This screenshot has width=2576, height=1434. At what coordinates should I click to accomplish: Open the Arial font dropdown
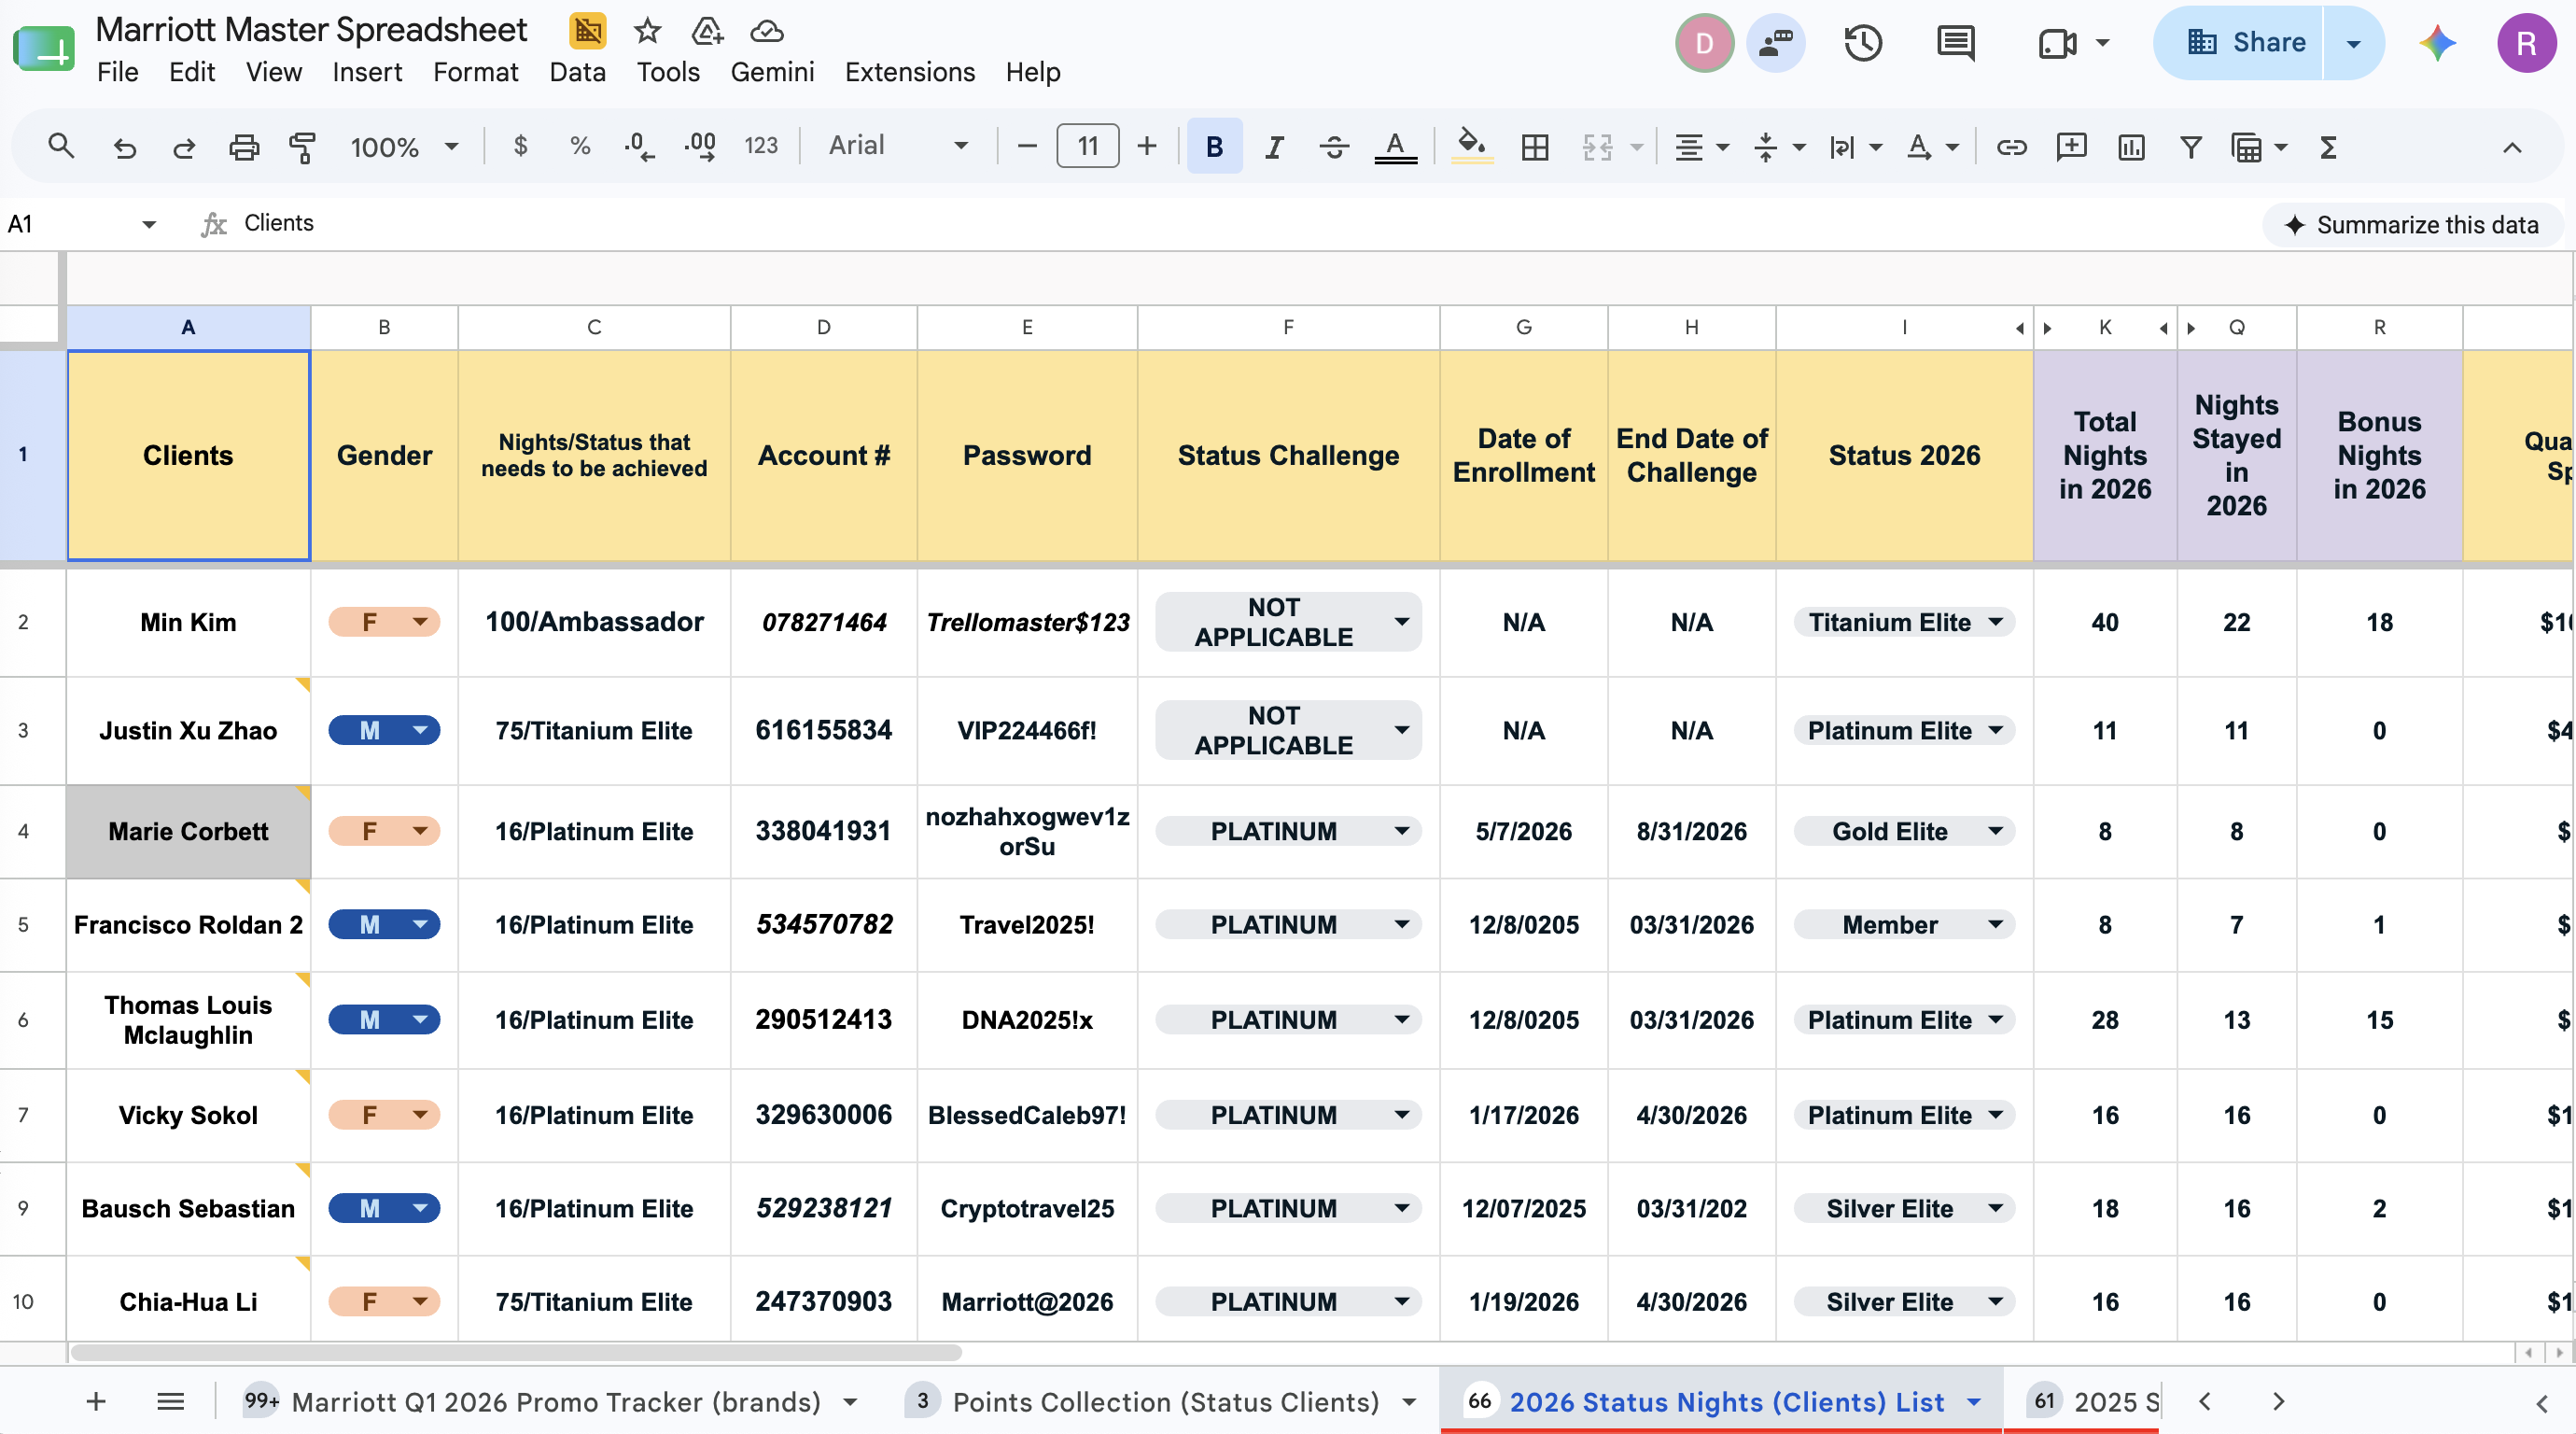pyautogui.click(x=897, y=146)
